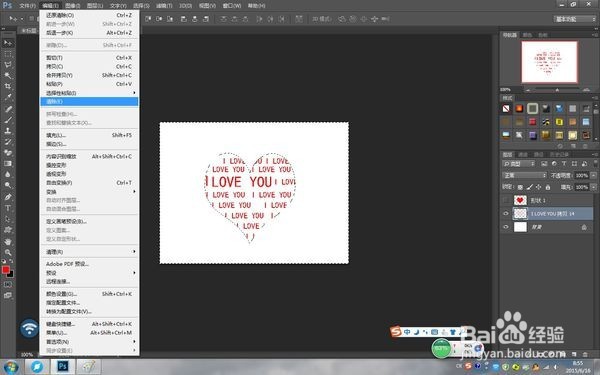Open the layer filter type dropdown
Image resolution: width=600 pixels, height=375 pixels.
[x=518, y=164]
